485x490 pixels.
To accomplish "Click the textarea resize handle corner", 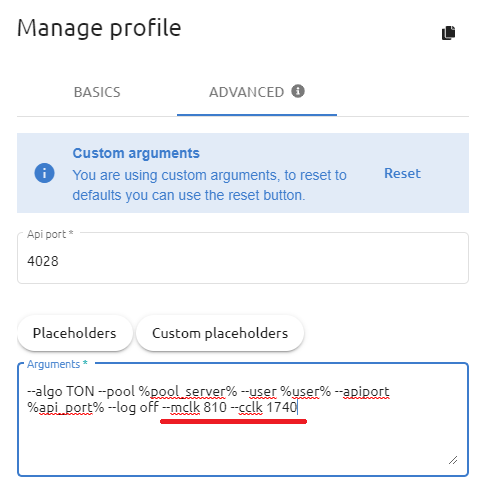I will click(453, 460).
